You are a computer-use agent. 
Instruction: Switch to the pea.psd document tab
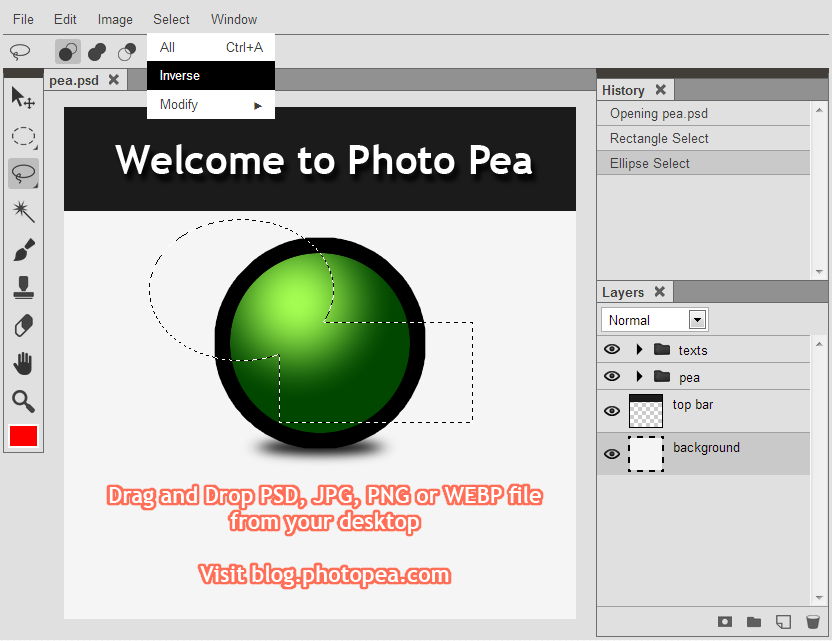pyautogui.click(x=74, y=80)
